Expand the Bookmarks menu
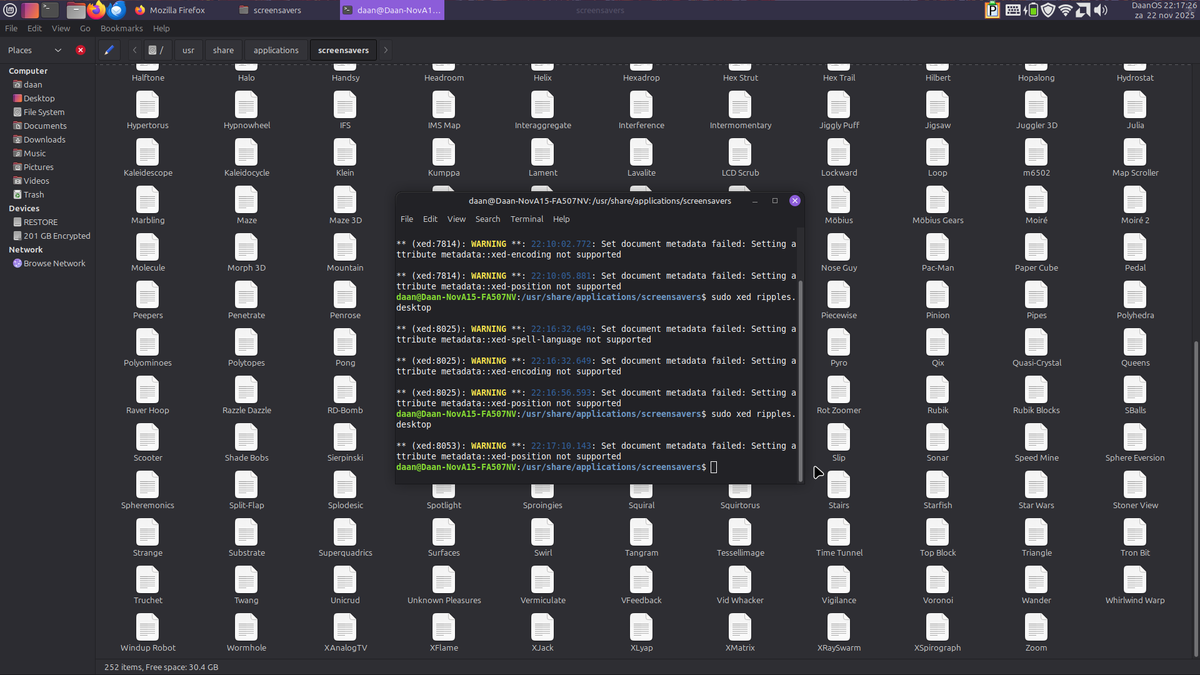Viewport: 1200px width, 675px height. pos(121,28)
